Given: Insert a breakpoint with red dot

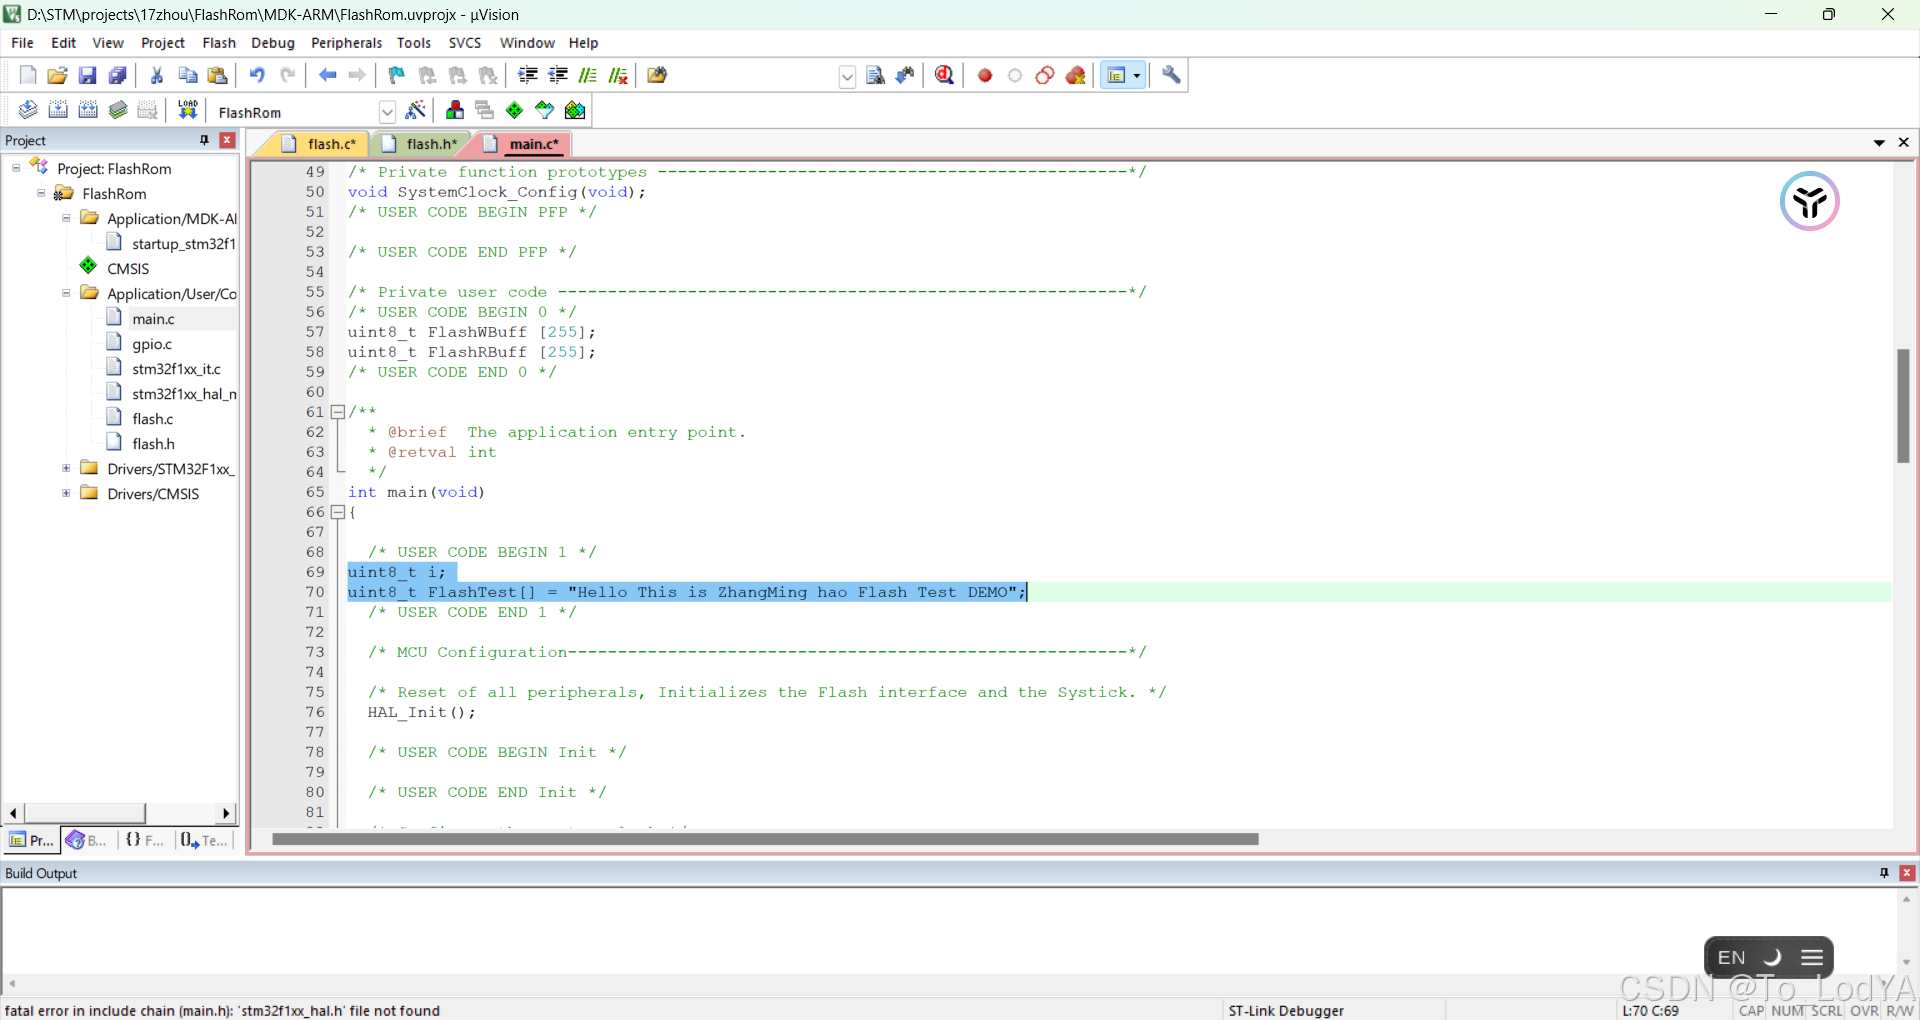Looking at the screenshot, I should coord(985,75).
